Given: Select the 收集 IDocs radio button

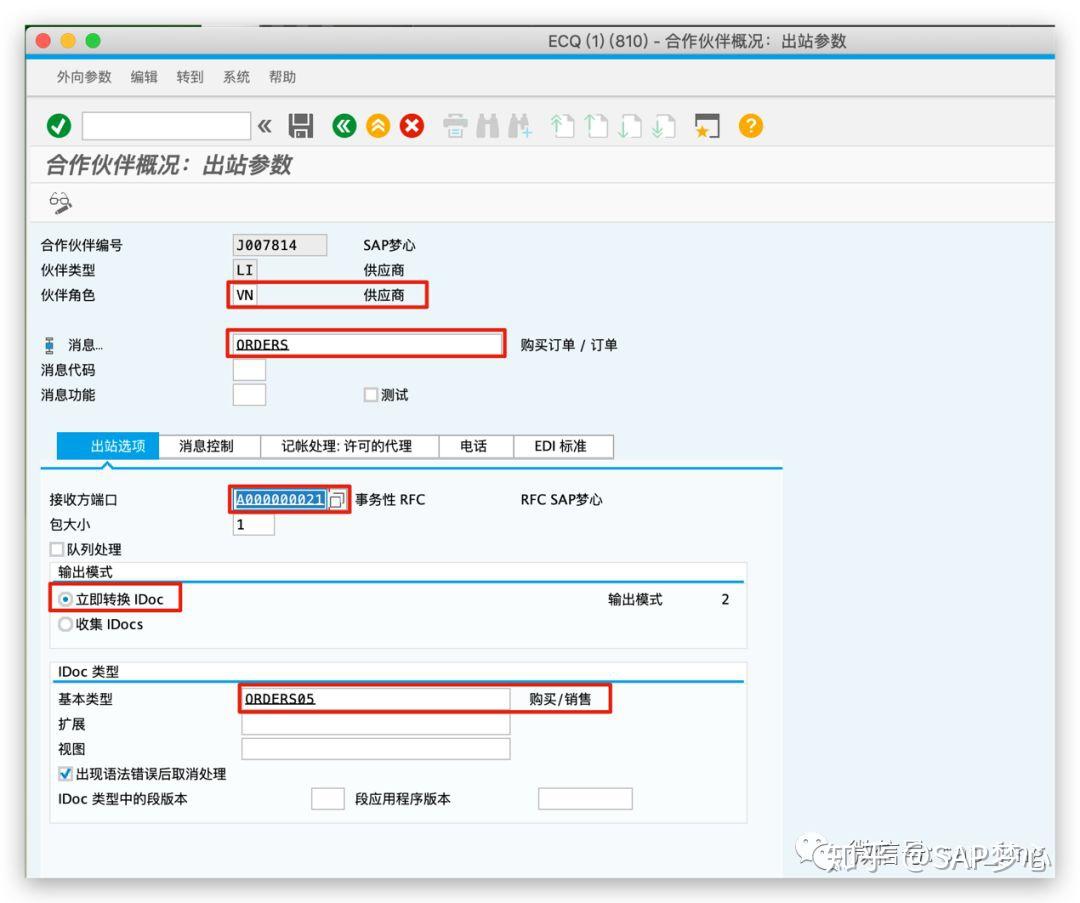Looking at the screenshot, I should [65, 624].
